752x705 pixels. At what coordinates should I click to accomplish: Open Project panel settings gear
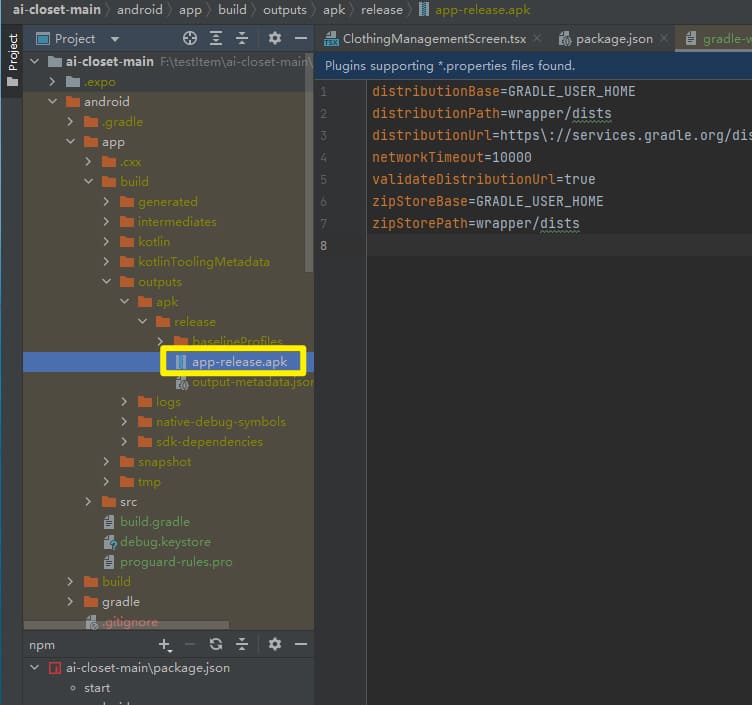275,39
